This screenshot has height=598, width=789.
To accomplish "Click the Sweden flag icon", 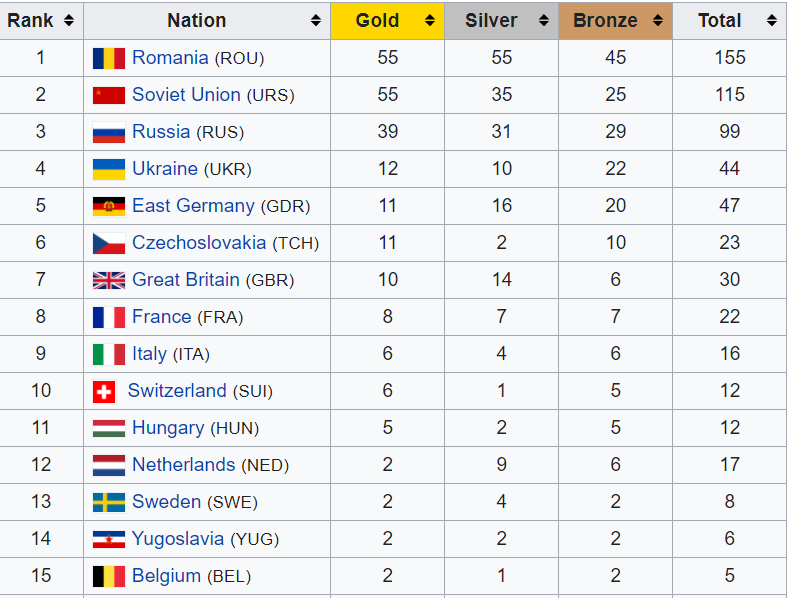I will (x=109, y=502).
